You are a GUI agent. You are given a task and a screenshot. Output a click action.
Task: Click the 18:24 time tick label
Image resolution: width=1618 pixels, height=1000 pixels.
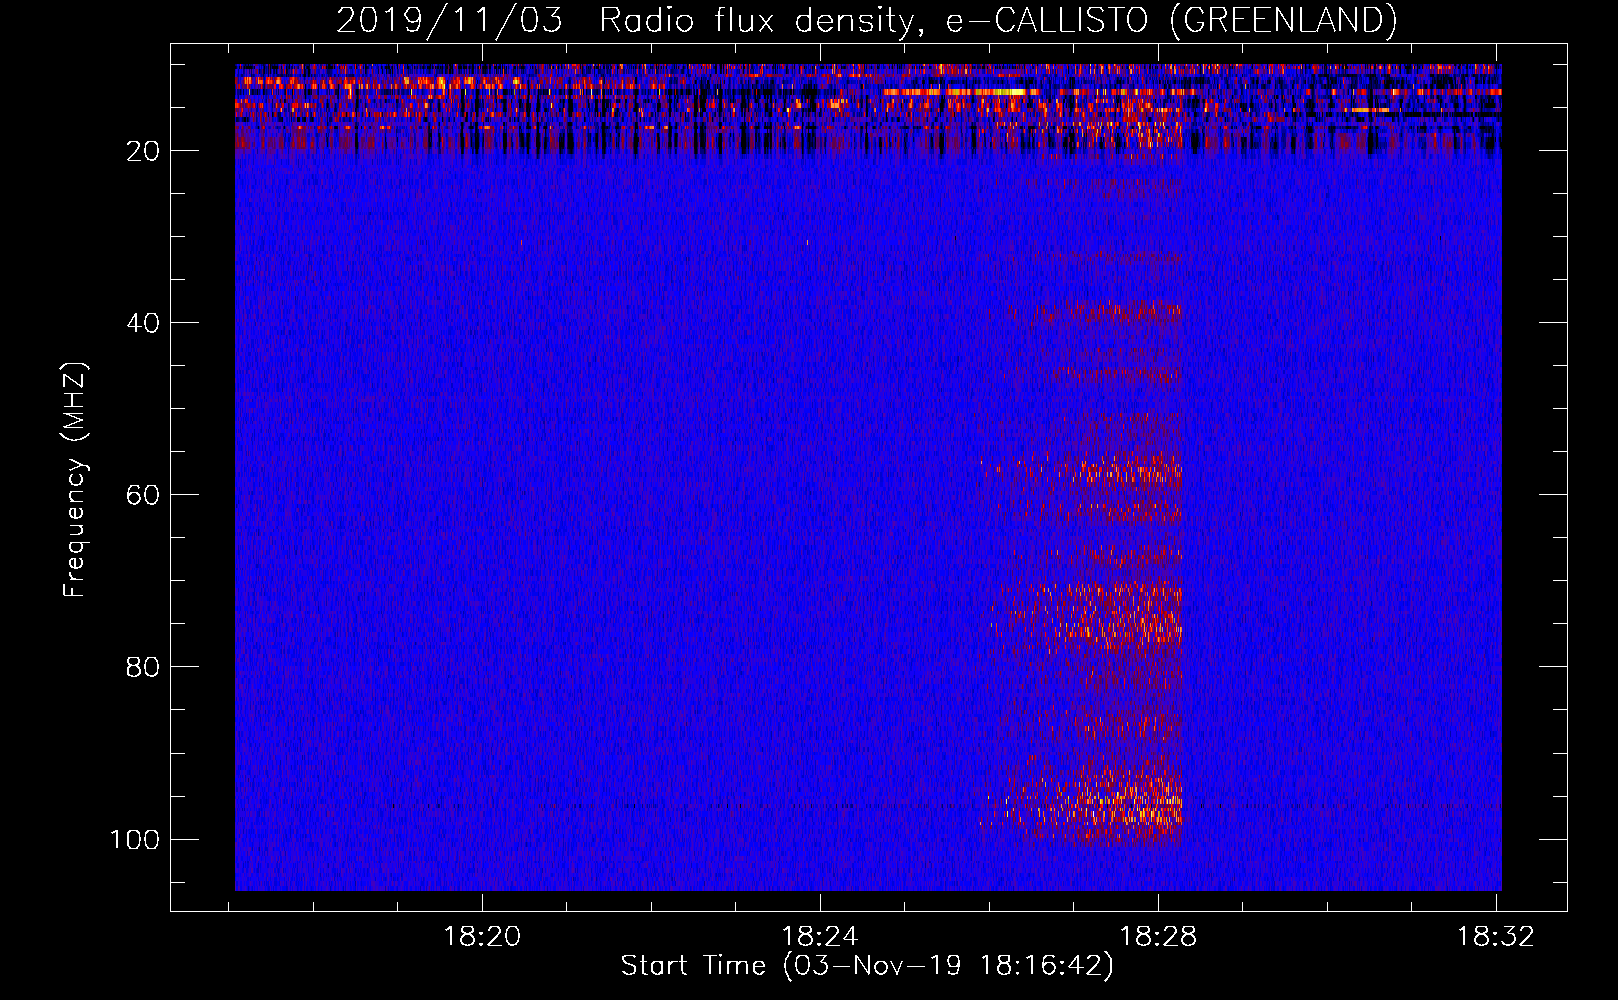click(820, 937)
